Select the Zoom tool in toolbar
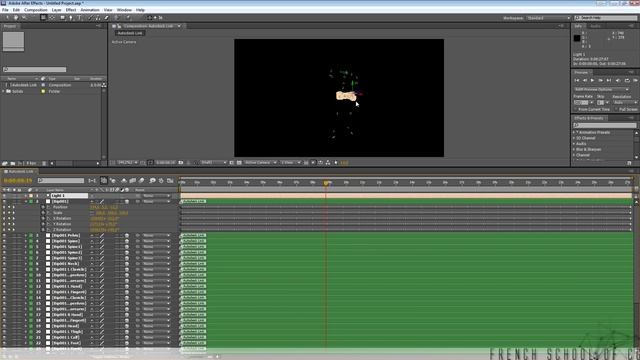The width and height of the screenshot is (640, 360). [24, 18]
